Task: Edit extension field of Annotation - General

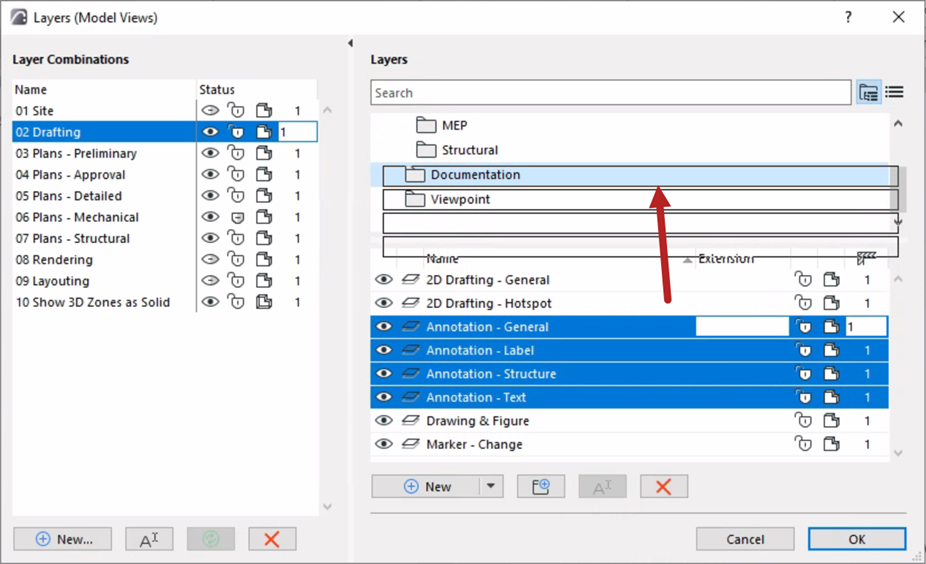Action: [x=742, y=327]
